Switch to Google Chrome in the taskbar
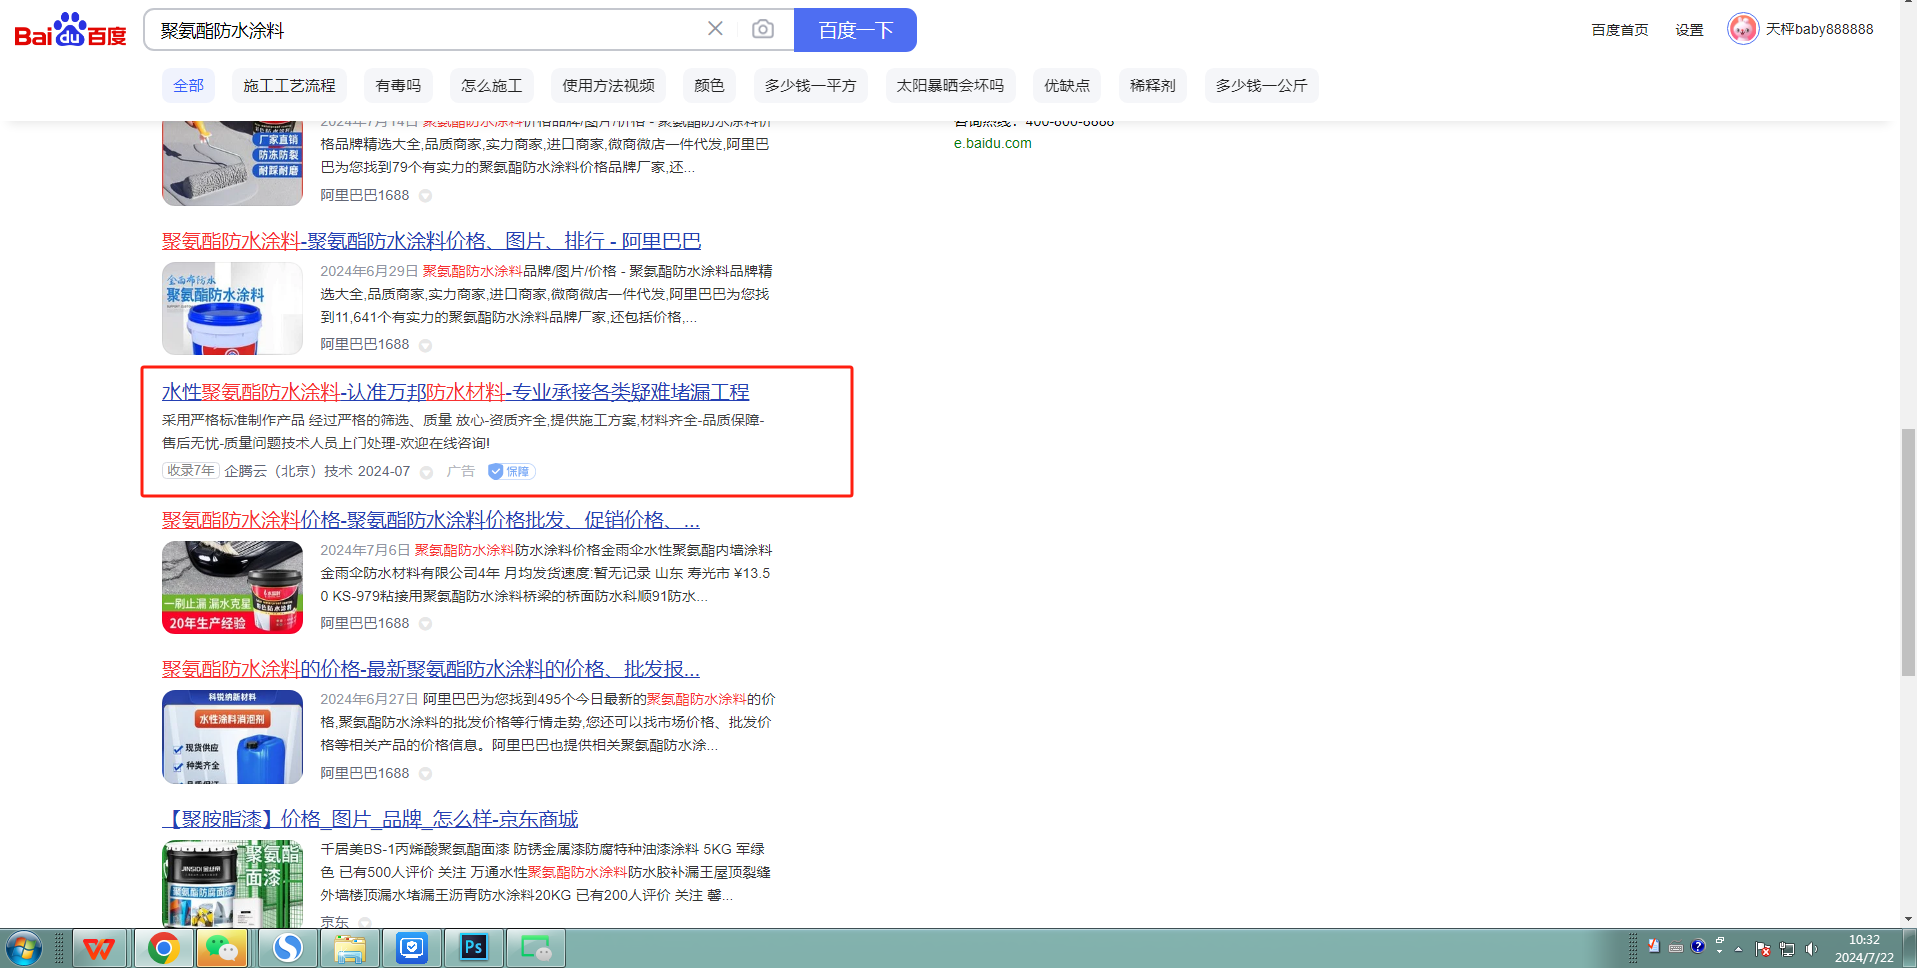Screen dimensions: 1917x968 pos(163,948)
